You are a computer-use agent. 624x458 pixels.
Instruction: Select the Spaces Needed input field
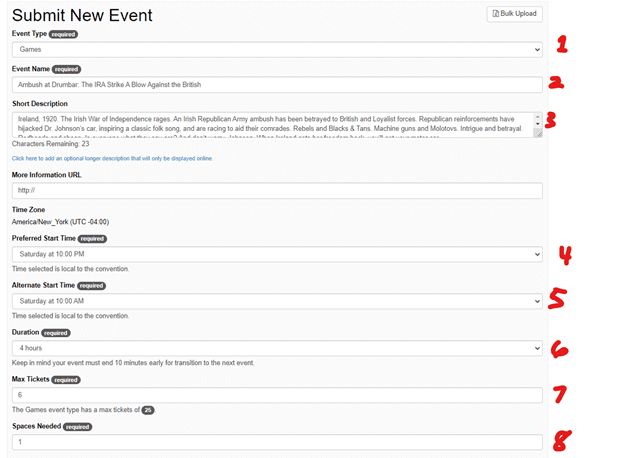(x=277, y=442)
